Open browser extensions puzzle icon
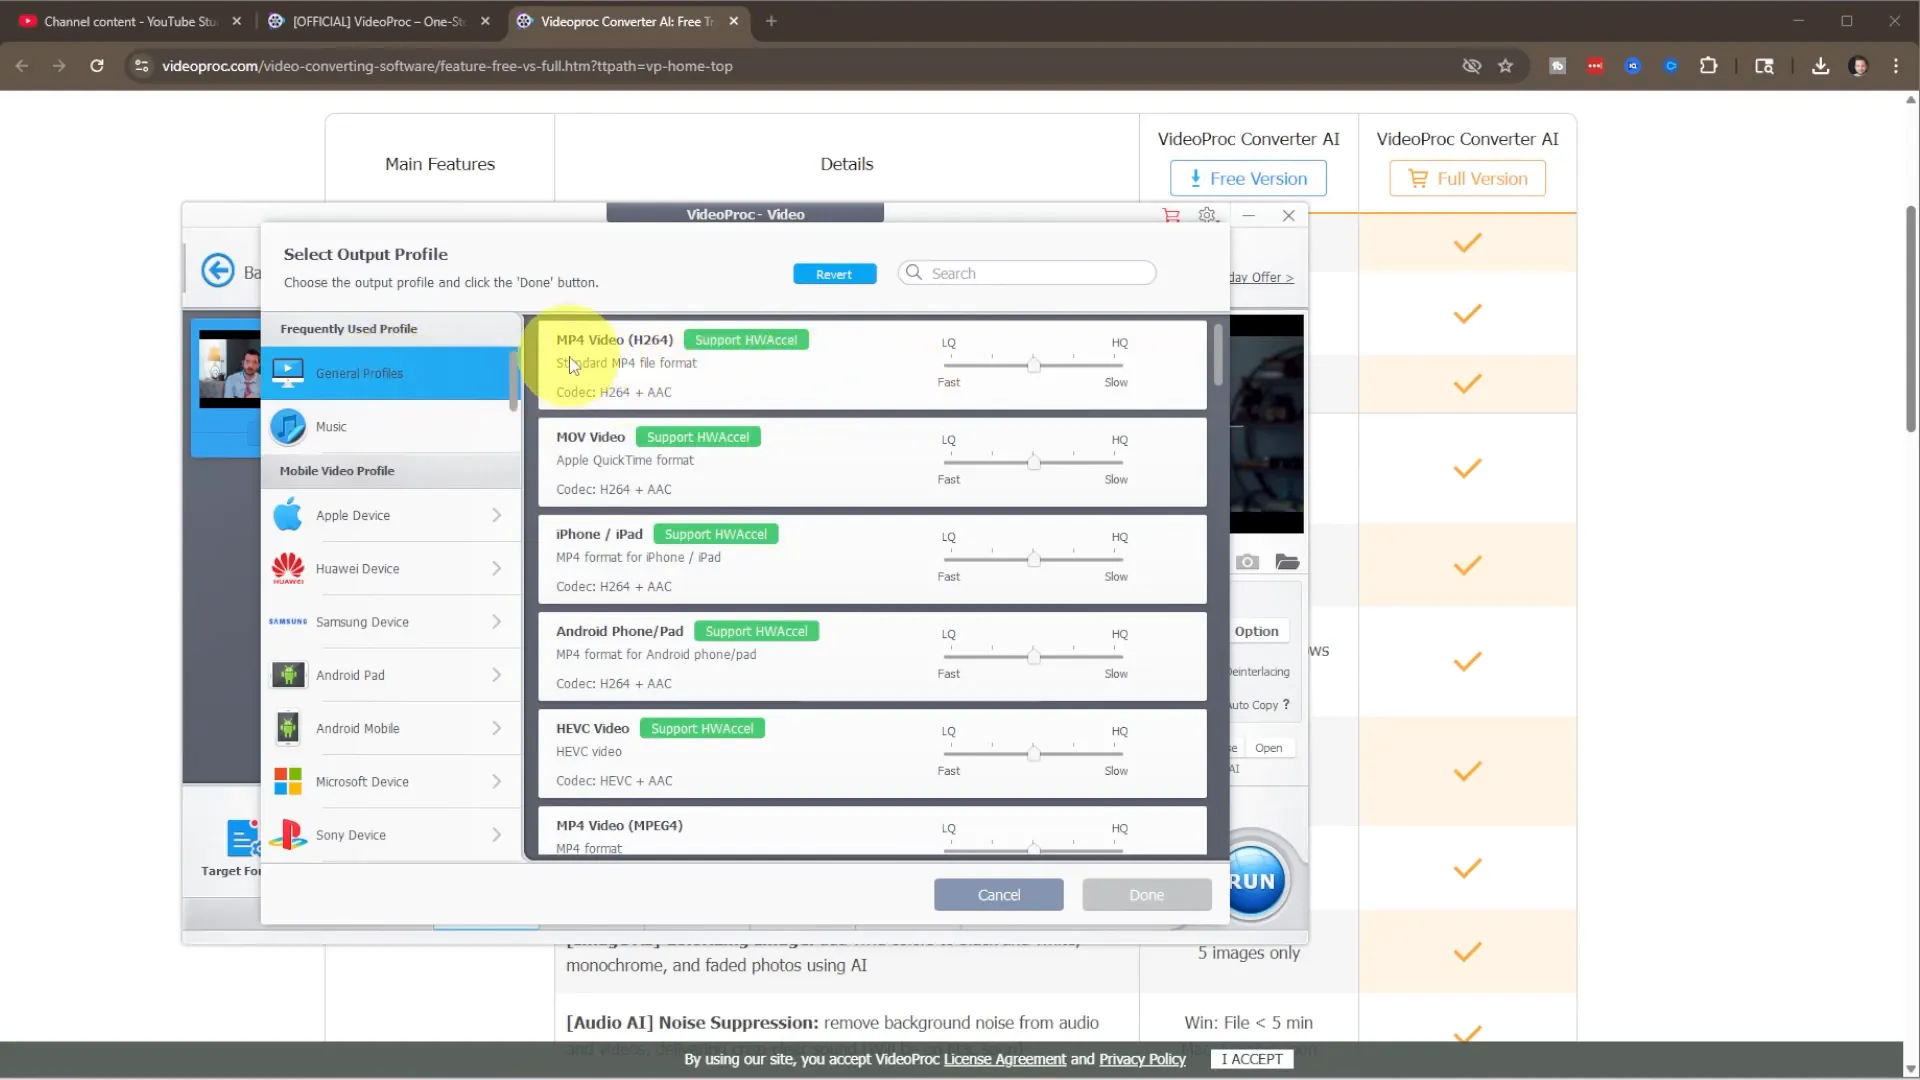The height and width of the screenshot is (1080, 1920). 1708,66
